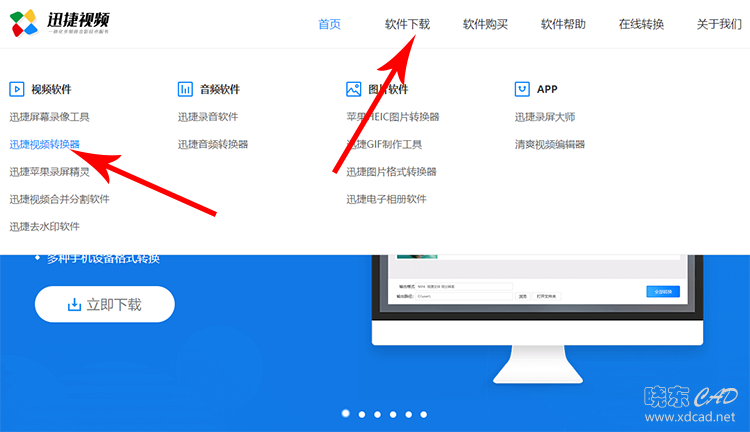
Task: Select the fourth carousel dot
Action: (x=393, y=414)
